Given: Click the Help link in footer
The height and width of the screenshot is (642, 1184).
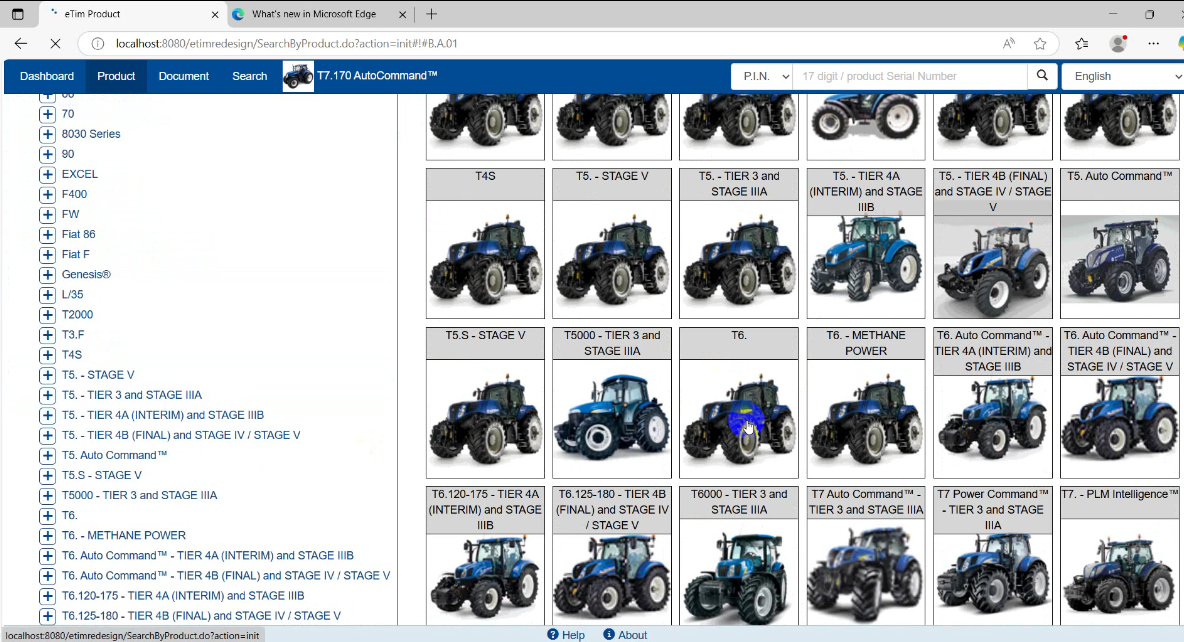Looking at the screenshot, I should pyautogui.click(x=573, y=635).
